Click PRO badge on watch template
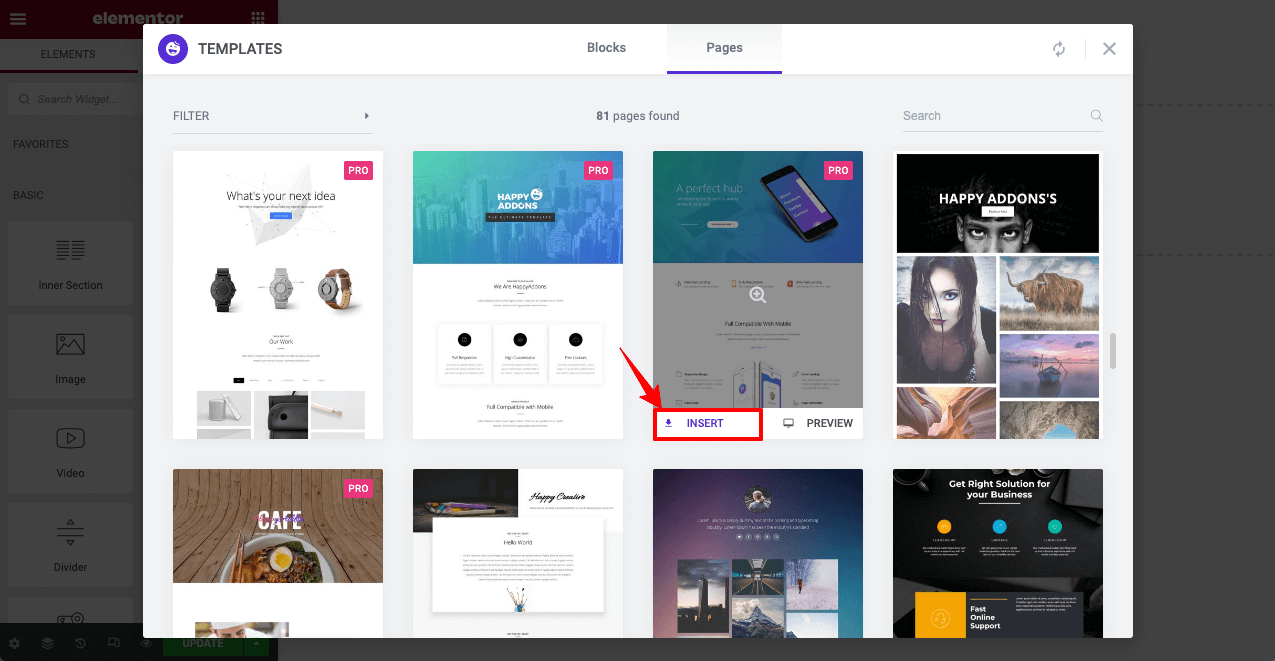Image resolution: width=1275 pixels, height=661 pixels. (358, 170)
